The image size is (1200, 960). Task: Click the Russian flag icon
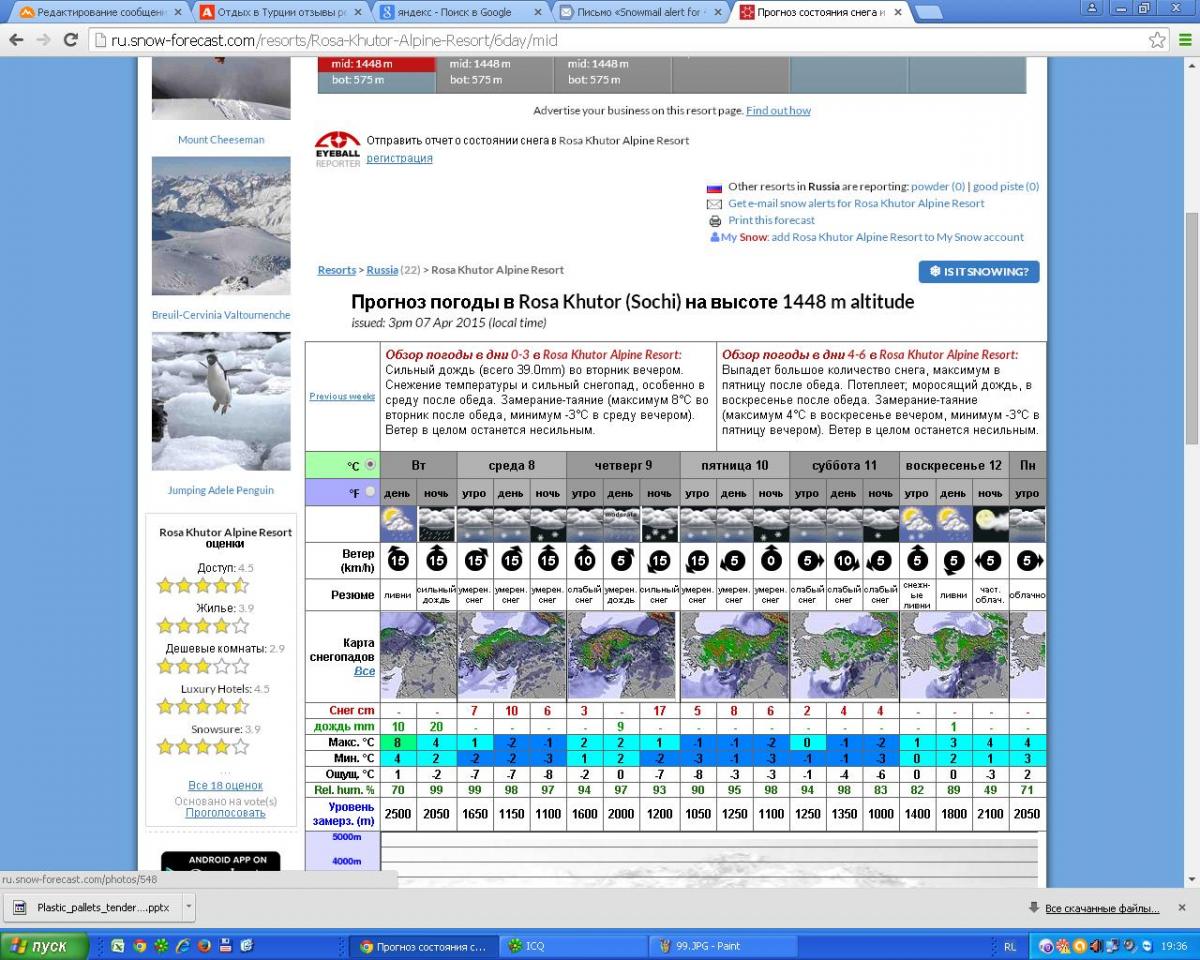(x=714, y=187)
